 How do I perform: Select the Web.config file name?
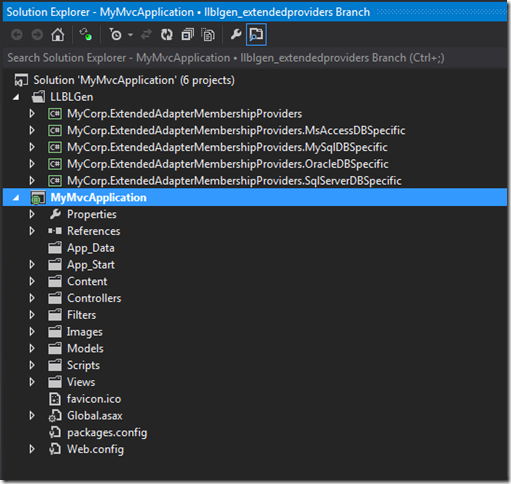coord(95,450)
